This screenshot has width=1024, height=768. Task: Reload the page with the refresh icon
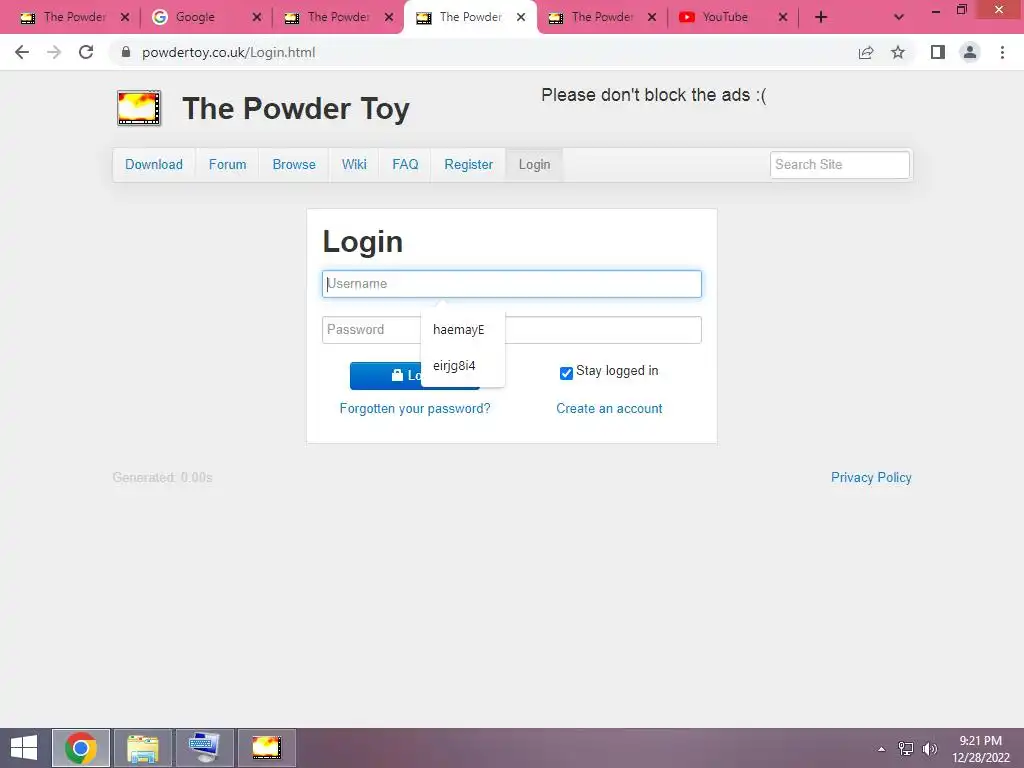pos(86,52)
